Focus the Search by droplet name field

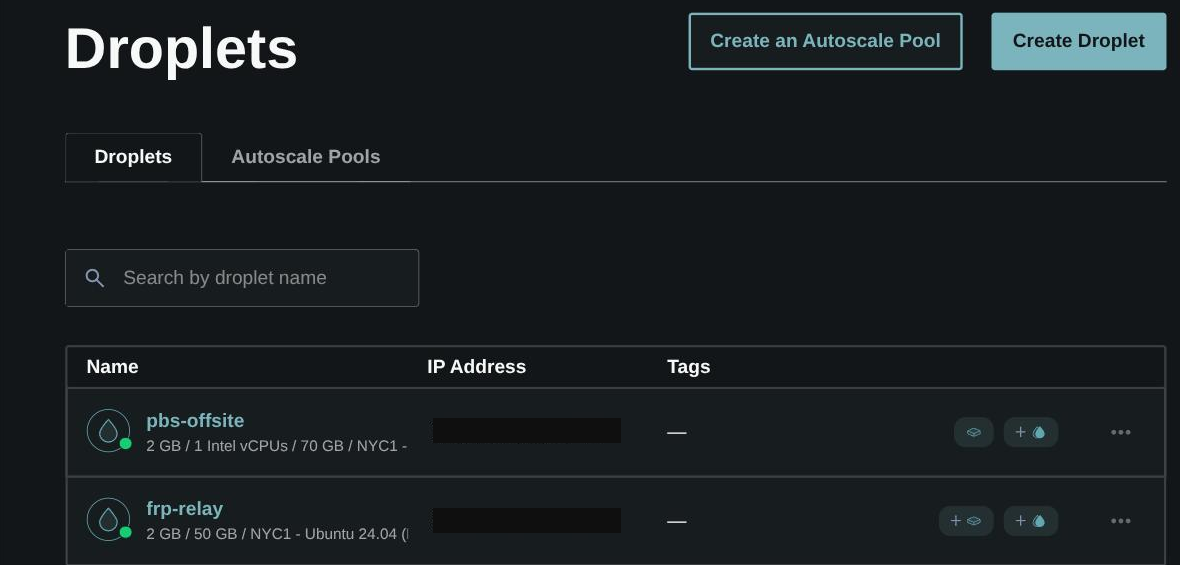click(242, 278)
